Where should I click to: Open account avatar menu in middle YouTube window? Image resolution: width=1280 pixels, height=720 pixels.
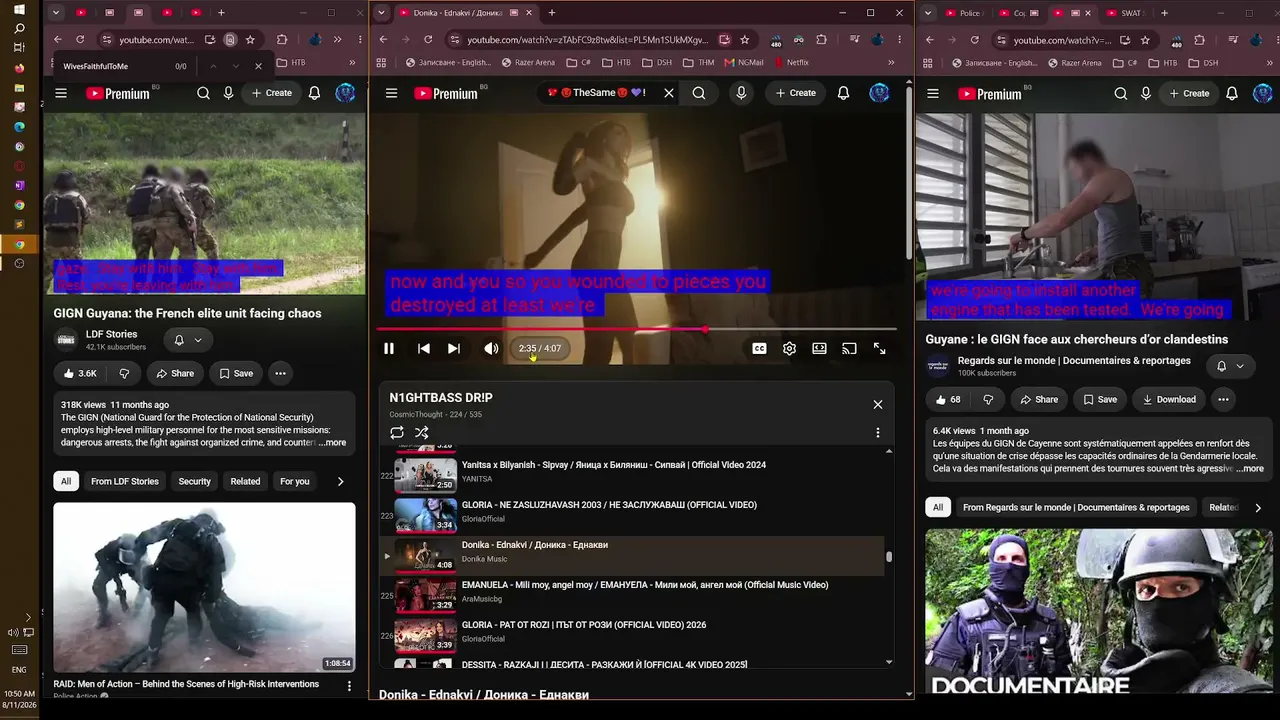pos(880,93)
